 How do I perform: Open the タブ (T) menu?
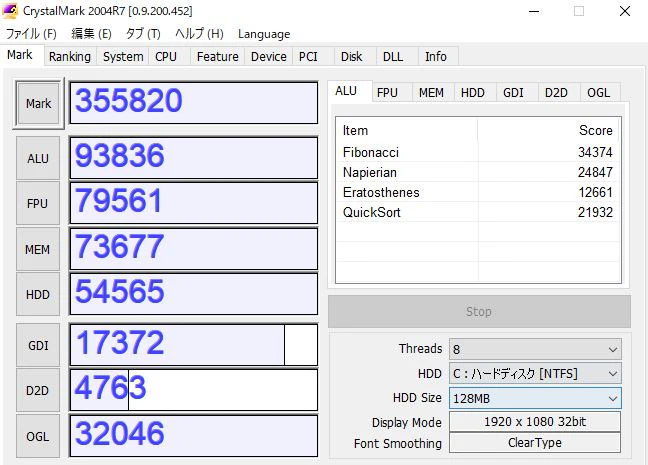pos(143,34)
